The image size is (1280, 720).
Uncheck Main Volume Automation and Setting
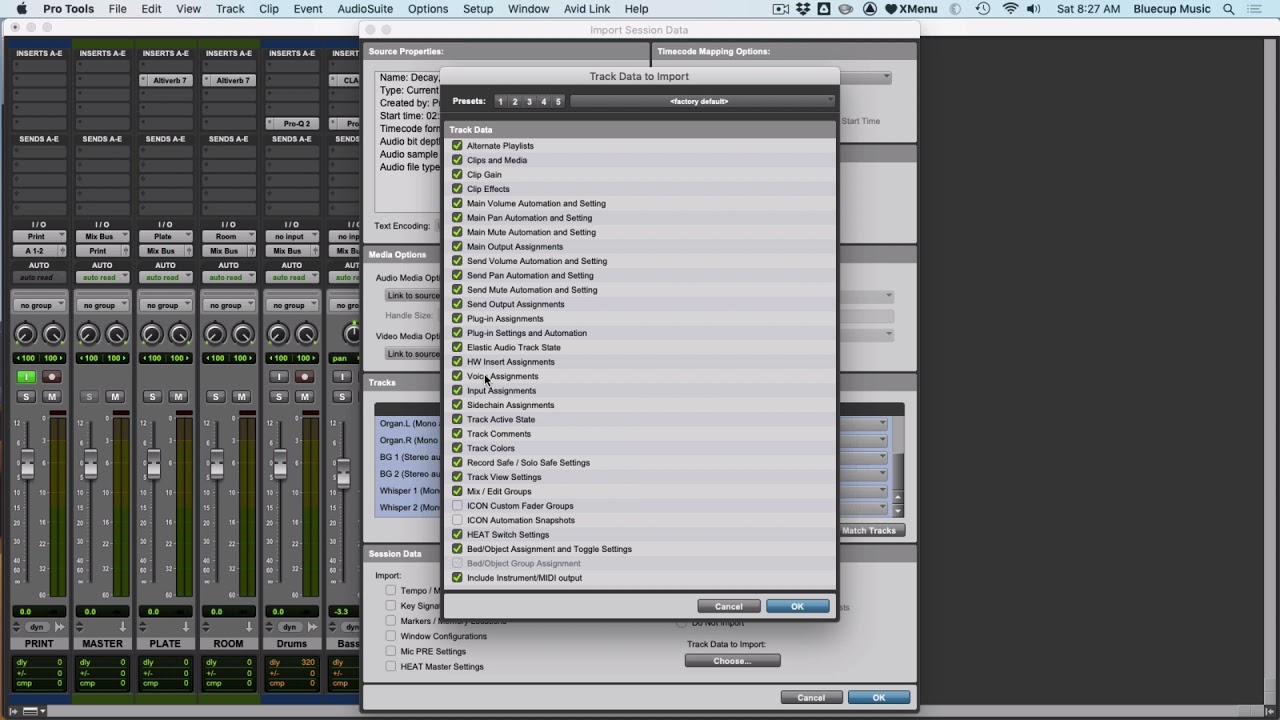point(457,203)
